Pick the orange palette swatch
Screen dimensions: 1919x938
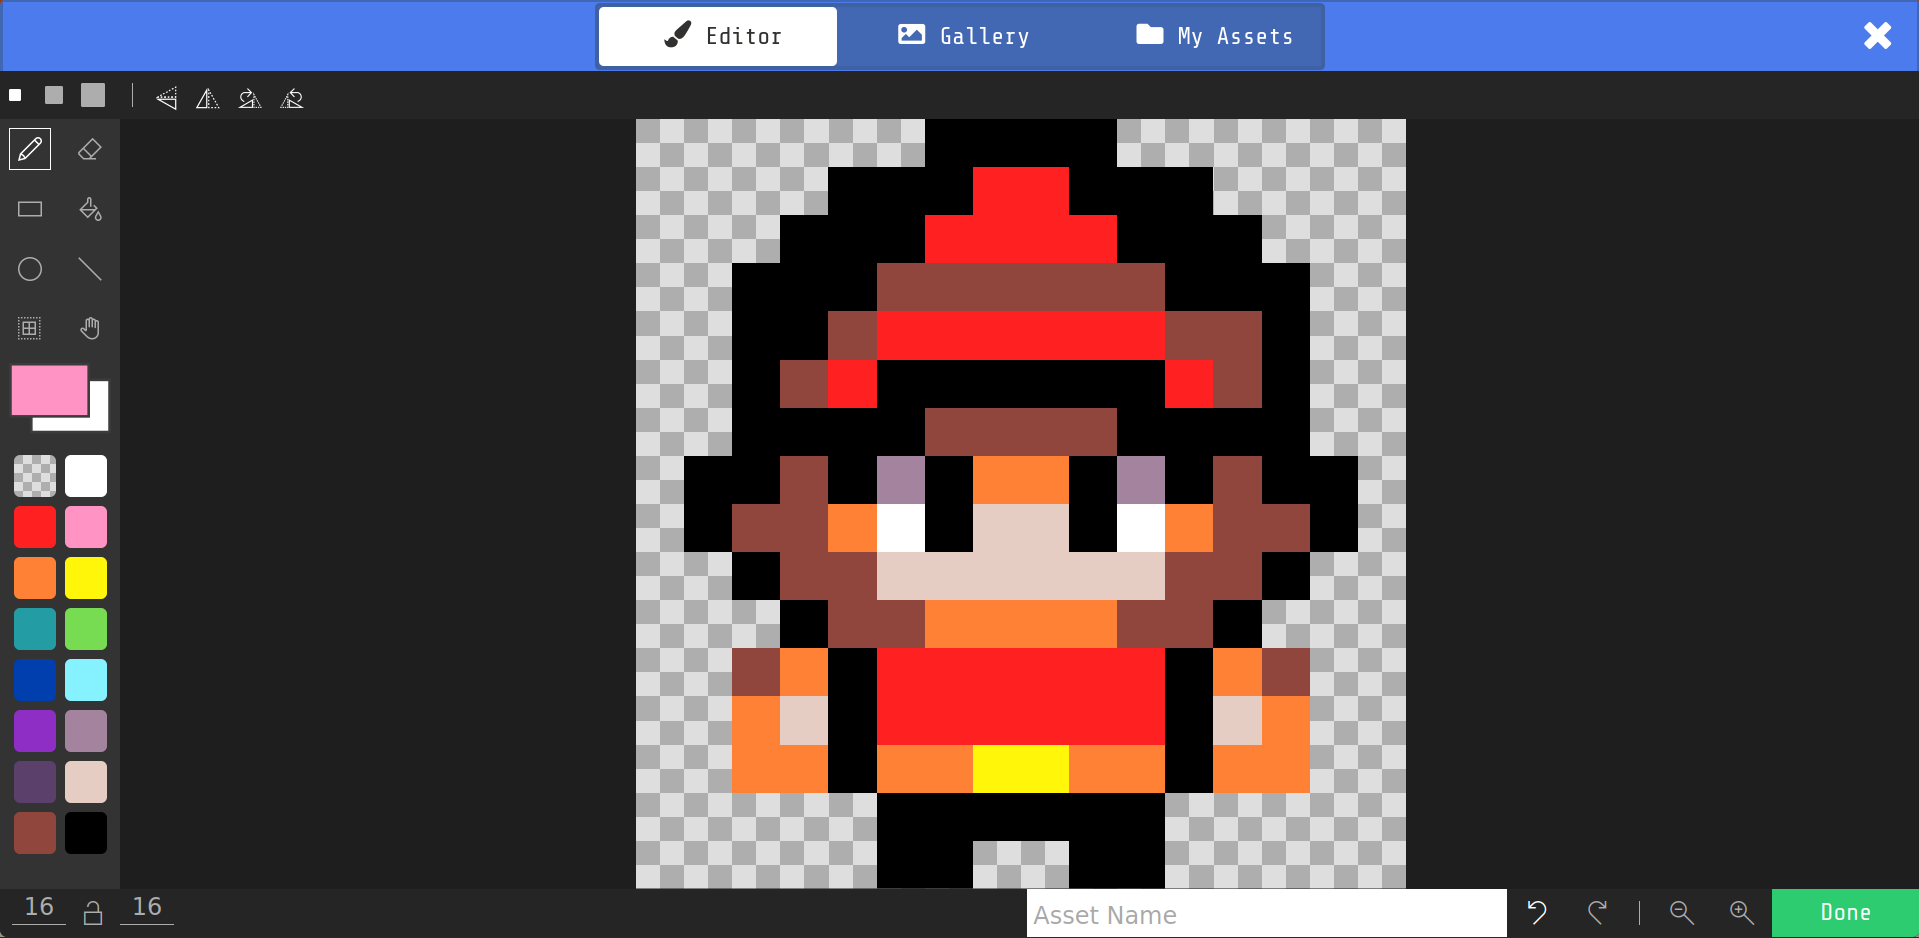click(x=35, y=578)
